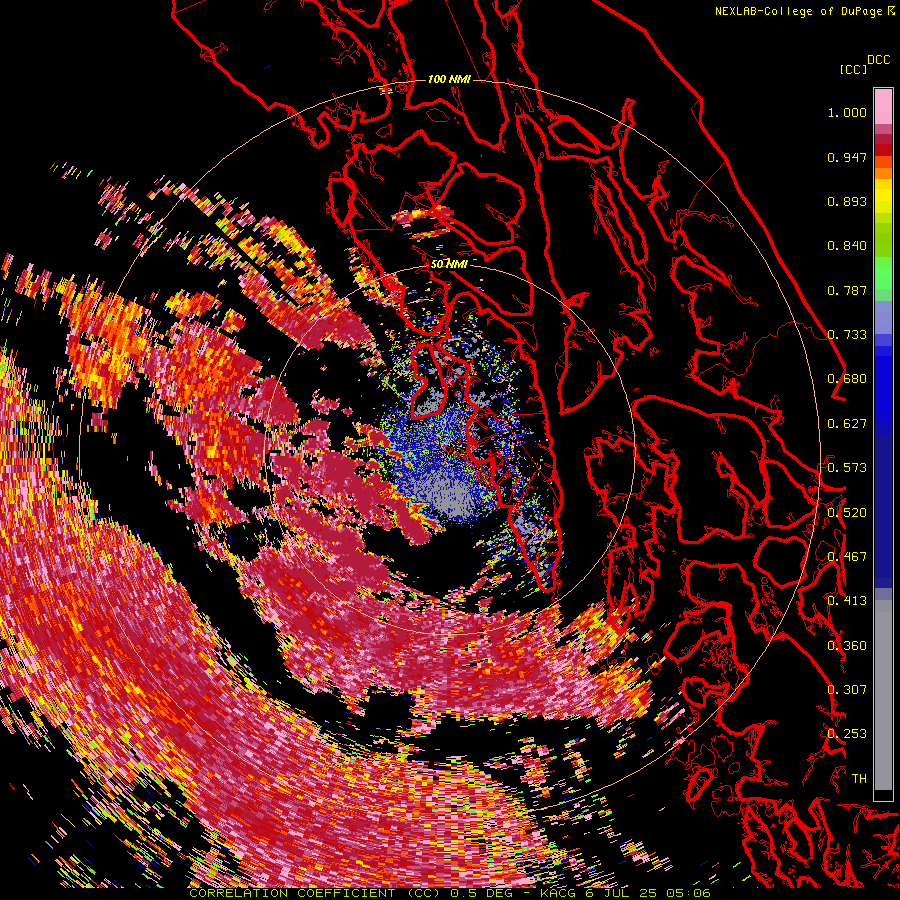The width and height of the screenshot is (900, 900).
Task: Pick the gray lower color bar segment
Action: pyautogui.click(x=883, y=700)
